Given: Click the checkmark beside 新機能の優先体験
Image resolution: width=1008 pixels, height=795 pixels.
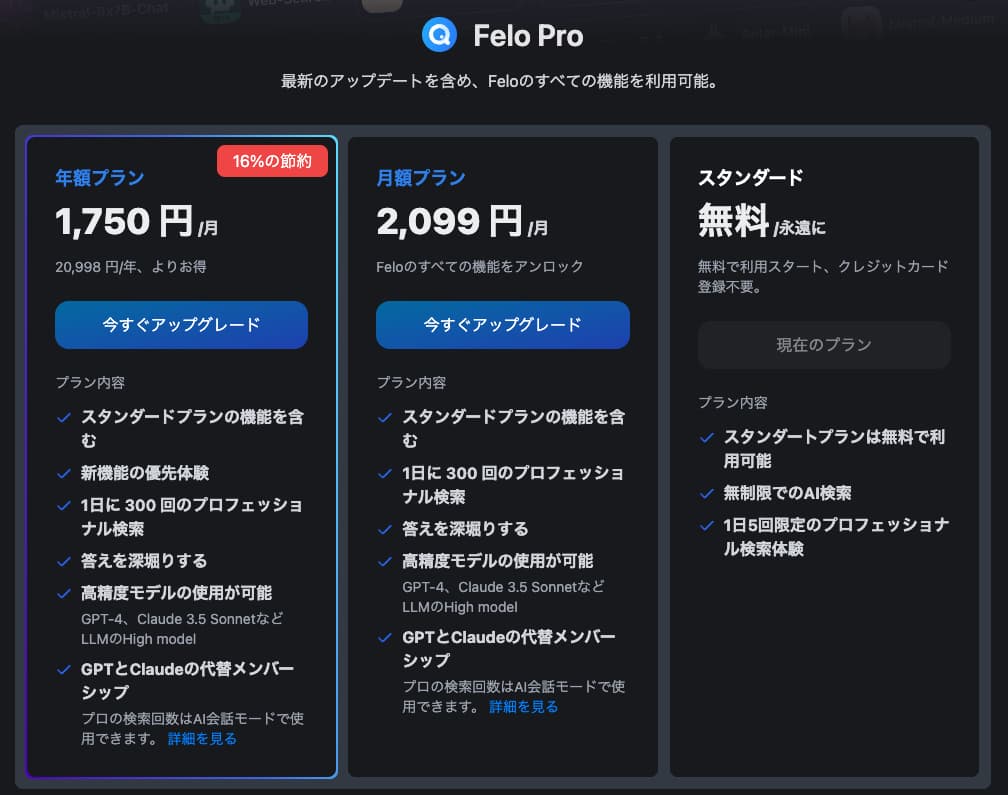Looking at the screenshot, I should pos(64,473).
